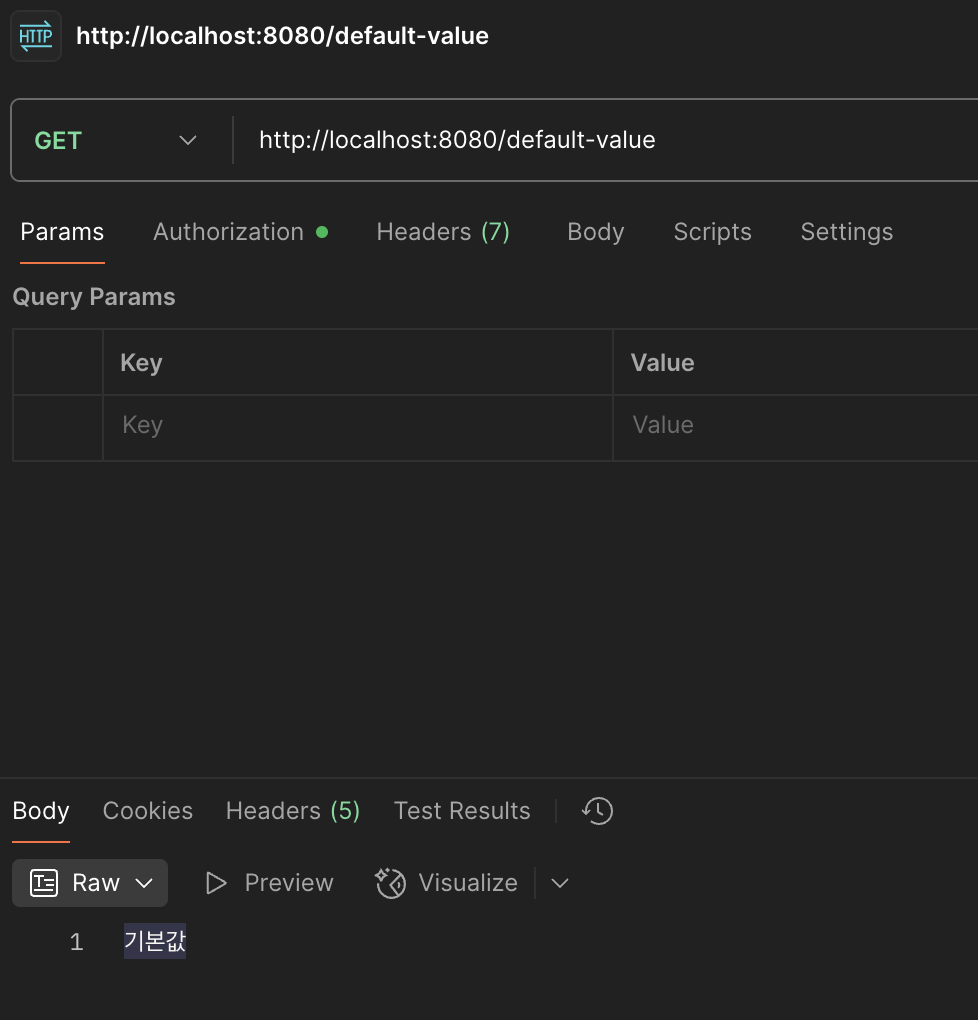Open the Test Results tab
This screenshot has width=978, height=1020.
pos(462,811)
